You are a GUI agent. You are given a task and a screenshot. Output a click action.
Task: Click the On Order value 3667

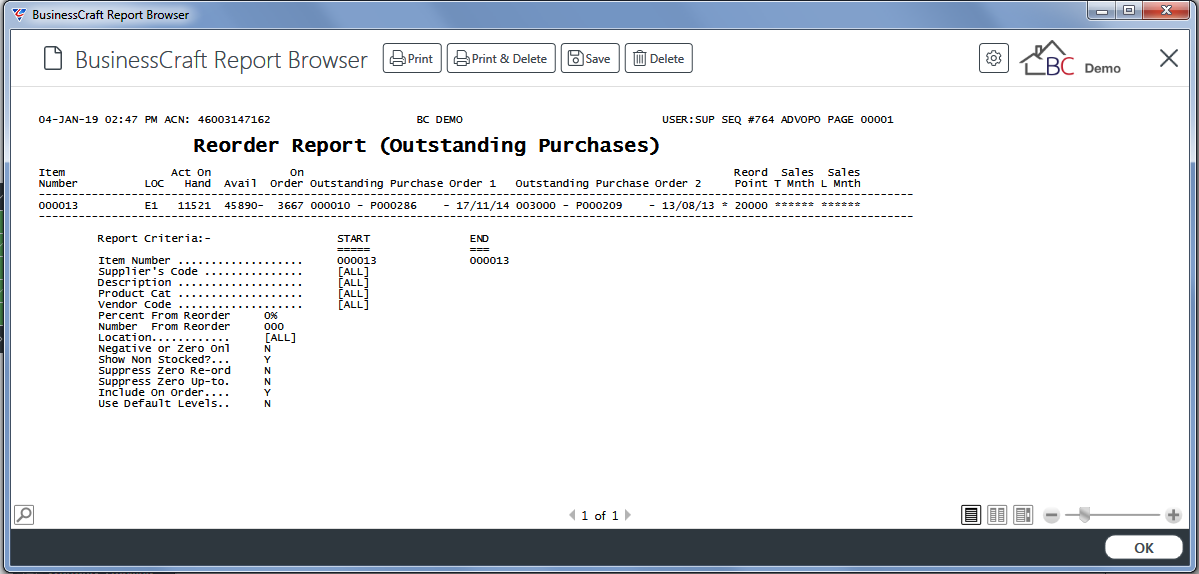291,206
